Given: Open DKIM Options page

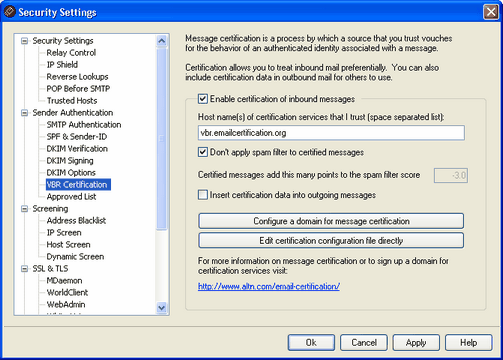Looking at the screenshot, I should 71,173.
